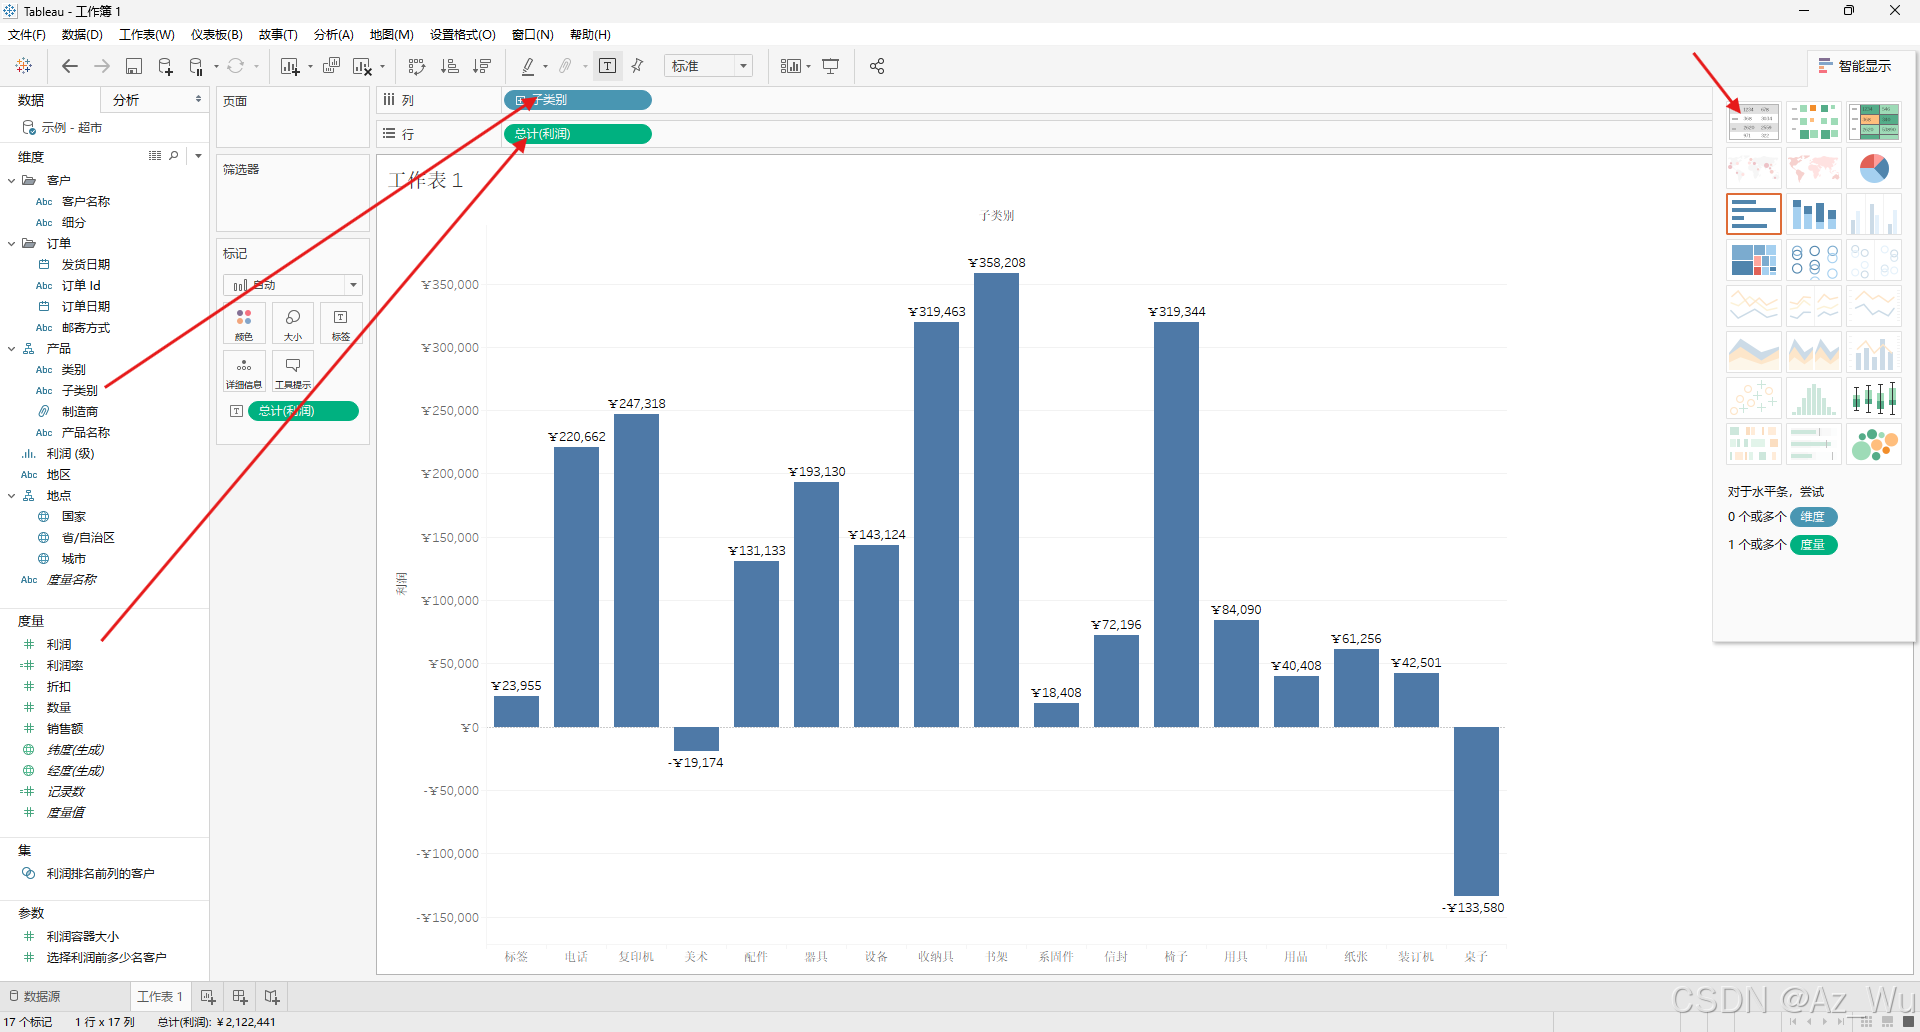
Task: Collapse the 地点 hierarchy
Action: 11,496
